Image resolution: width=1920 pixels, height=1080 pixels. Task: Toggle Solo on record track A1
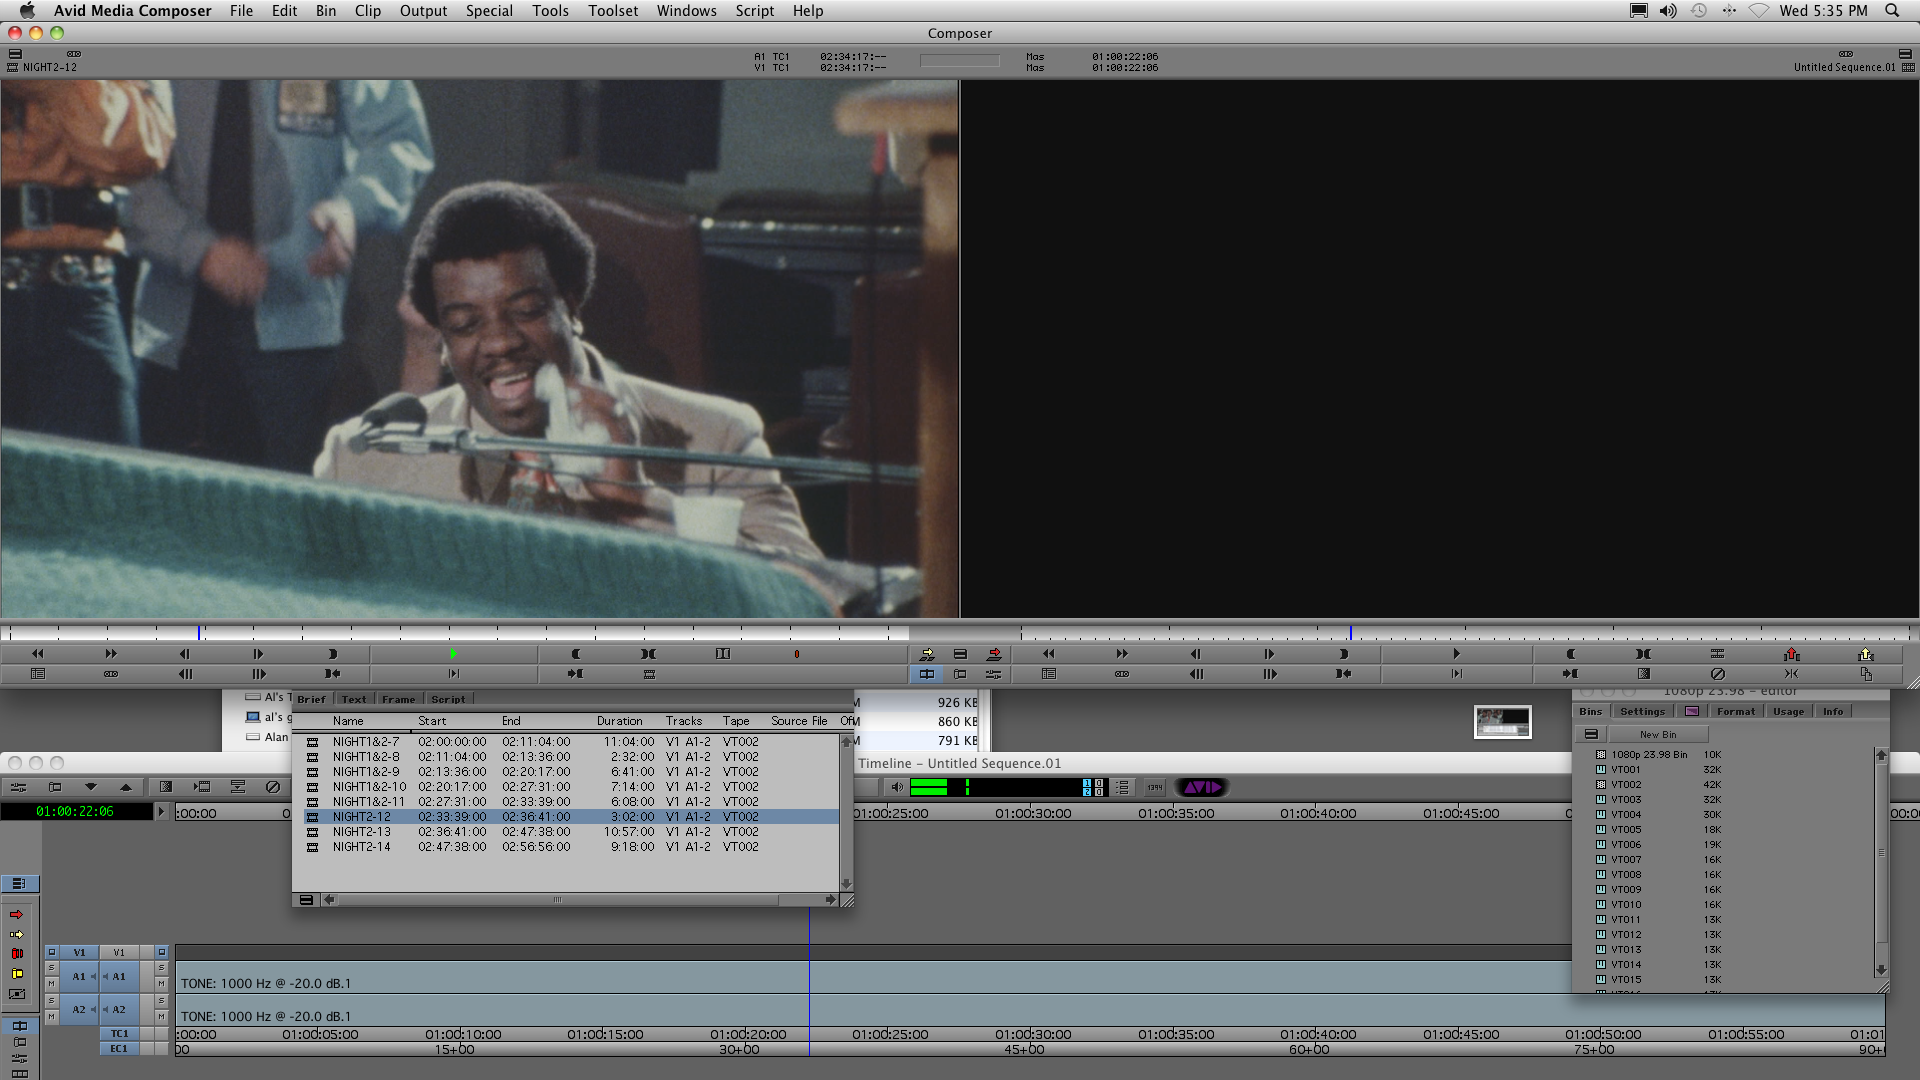[x=161, y=969]
